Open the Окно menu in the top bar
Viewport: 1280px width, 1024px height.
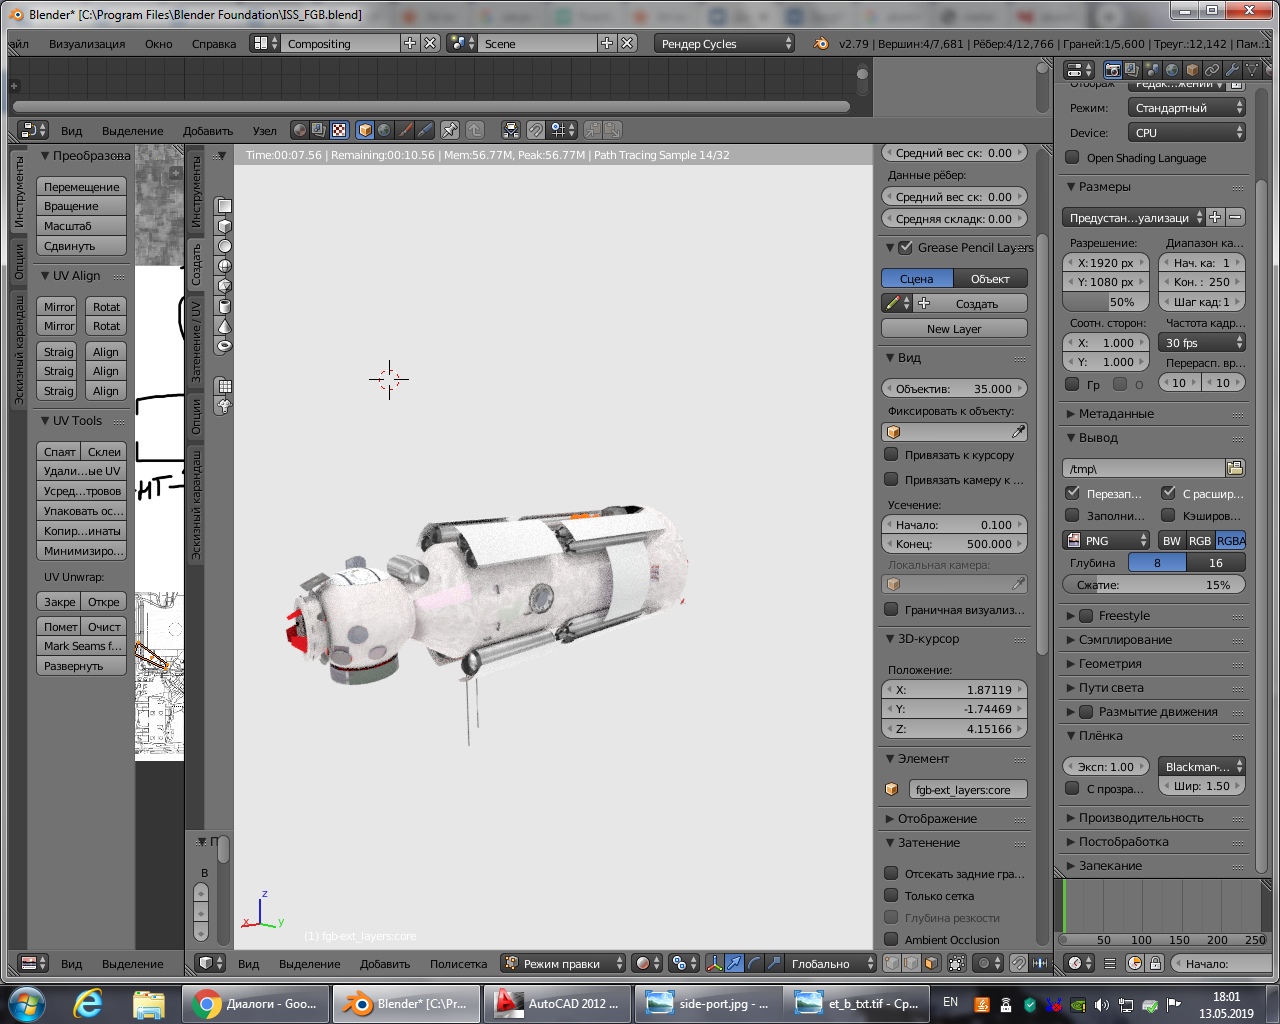[158, 43]
